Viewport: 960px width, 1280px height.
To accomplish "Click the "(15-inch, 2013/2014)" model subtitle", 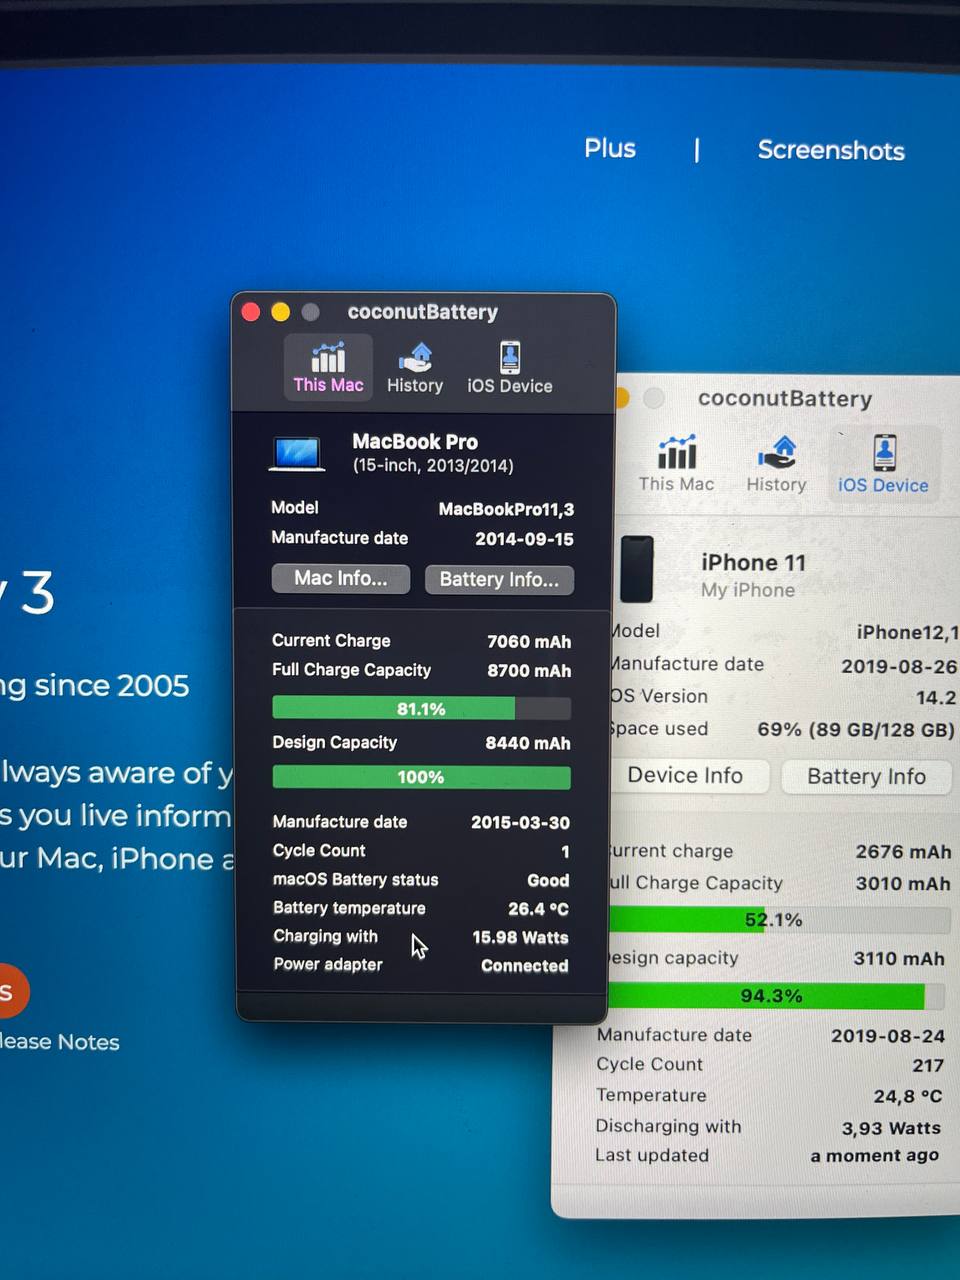I will 433,466.
